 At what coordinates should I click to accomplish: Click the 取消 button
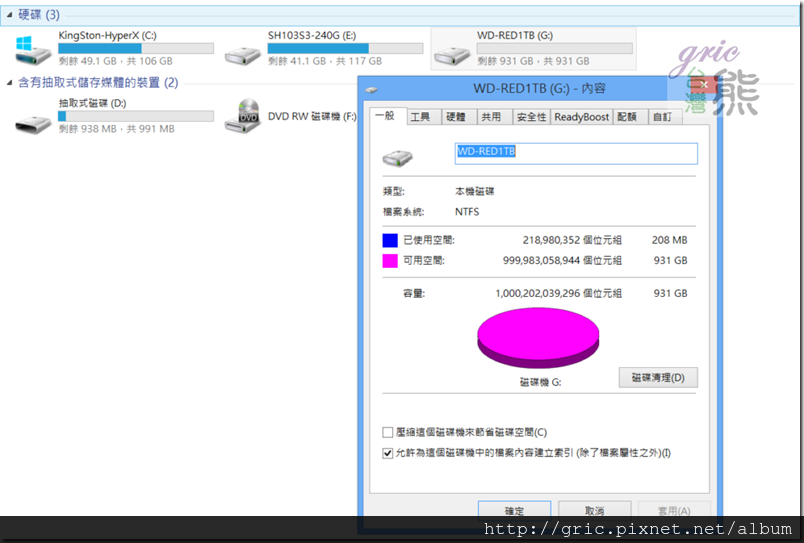coord(594,510)
